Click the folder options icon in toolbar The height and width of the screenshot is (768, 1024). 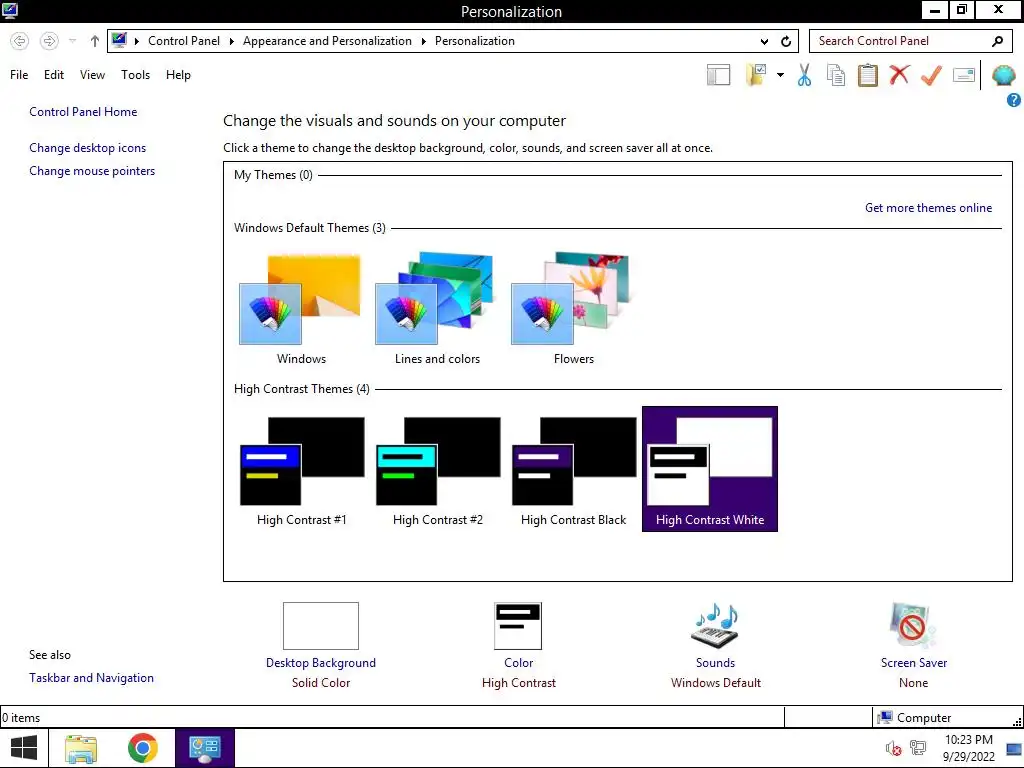756,75
